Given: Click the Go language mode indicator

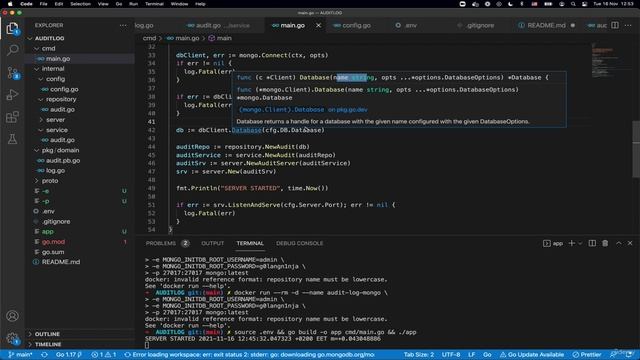Looking at the screenshot, I should pyautogui.click(x=487, y=355).
